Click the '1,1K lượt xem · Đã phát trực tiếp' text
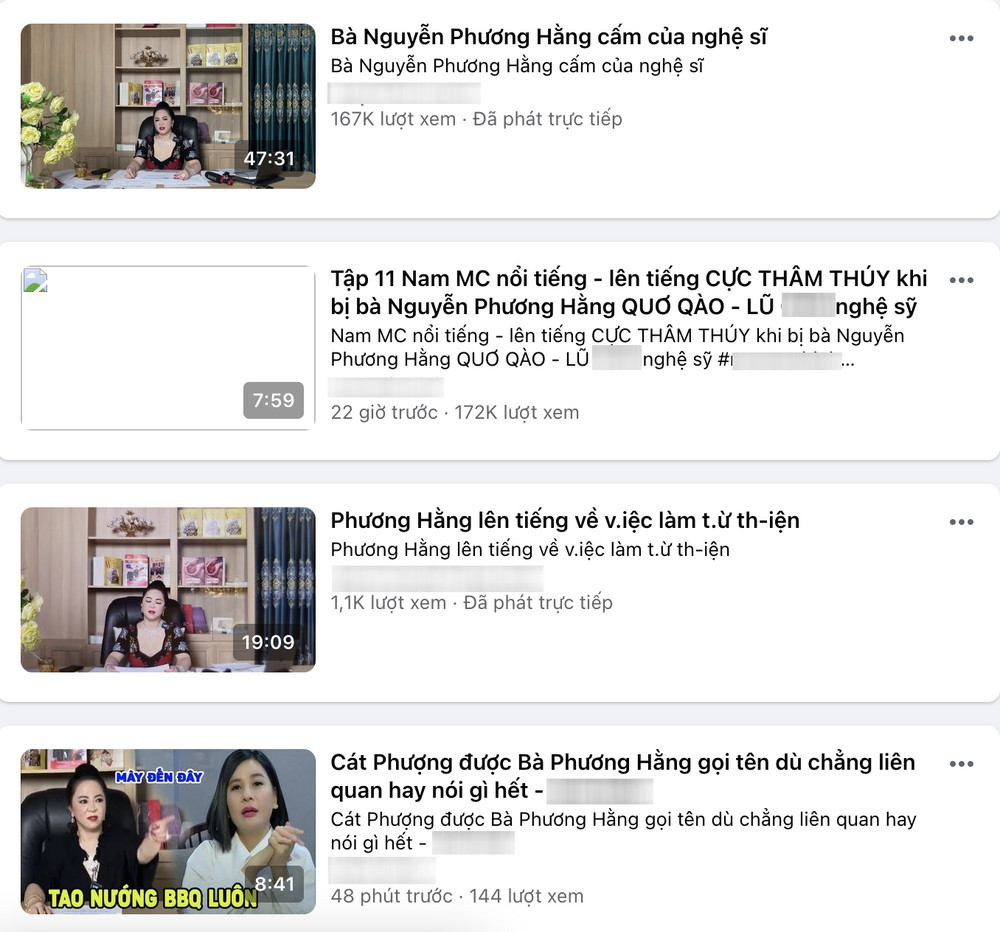Screen dimensions: 1000x932 [471, 602]
